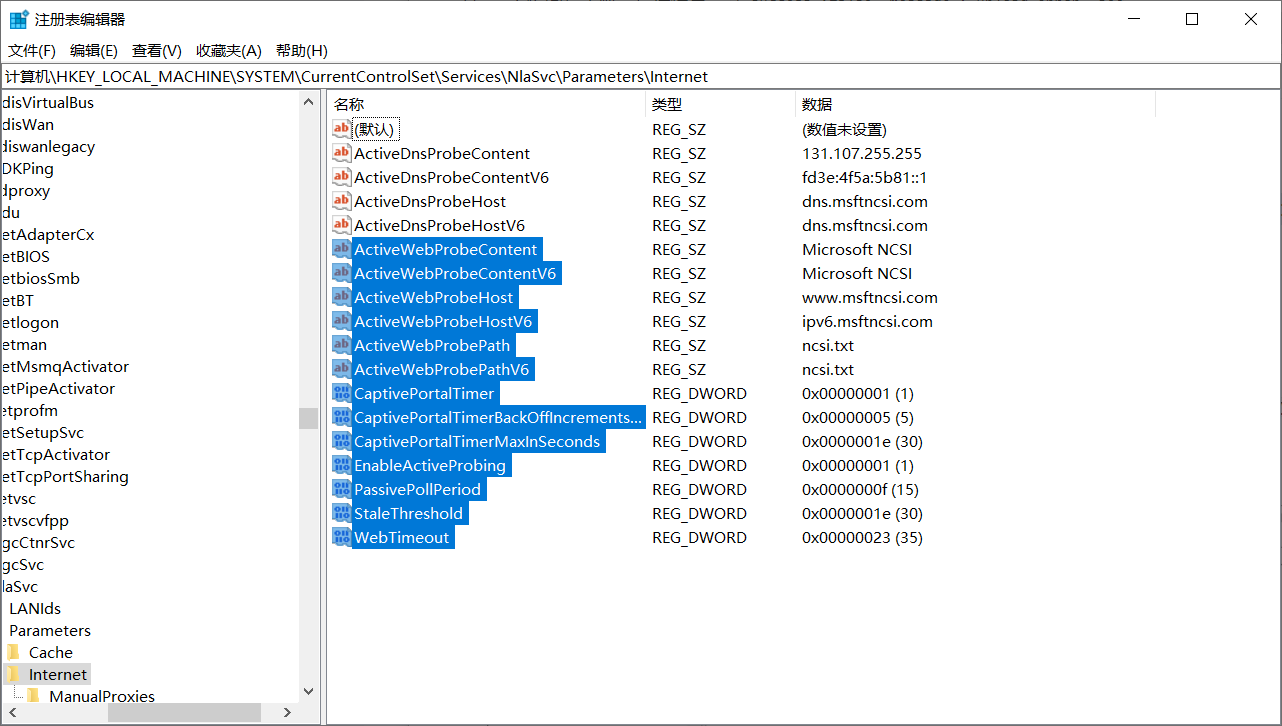
Task: Click the ActiveDnsProbeContentV6 string icon
Action: coord(341,177)
